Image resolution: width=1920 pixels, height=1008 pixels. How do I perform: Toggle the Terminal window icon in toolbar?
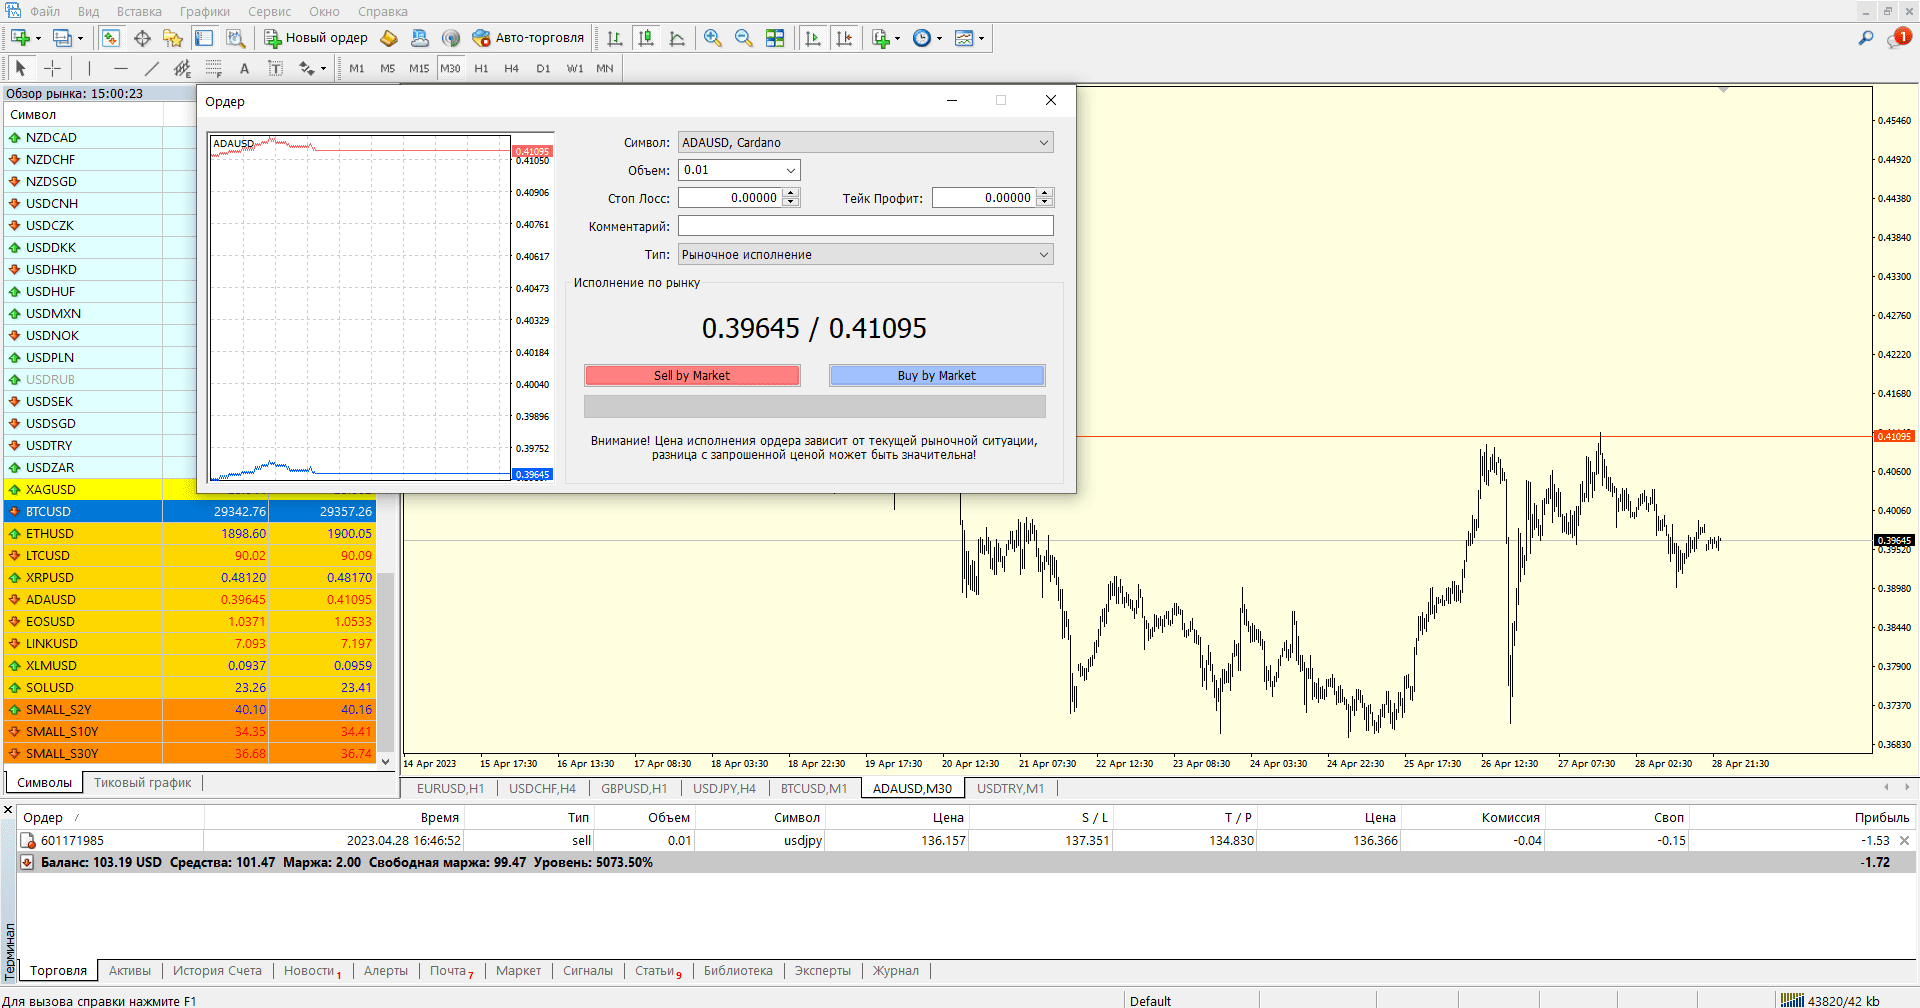(x=204, y=38)
